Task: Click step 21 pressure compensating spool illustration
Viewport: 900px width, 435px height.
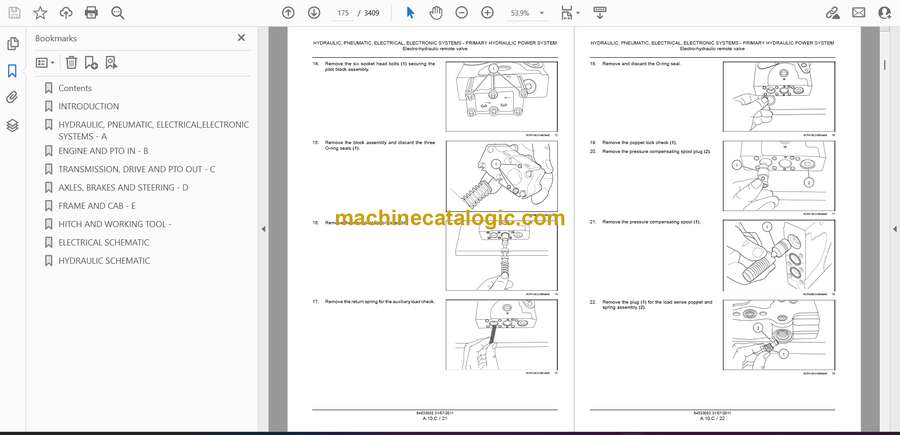Action: point(778,255)
